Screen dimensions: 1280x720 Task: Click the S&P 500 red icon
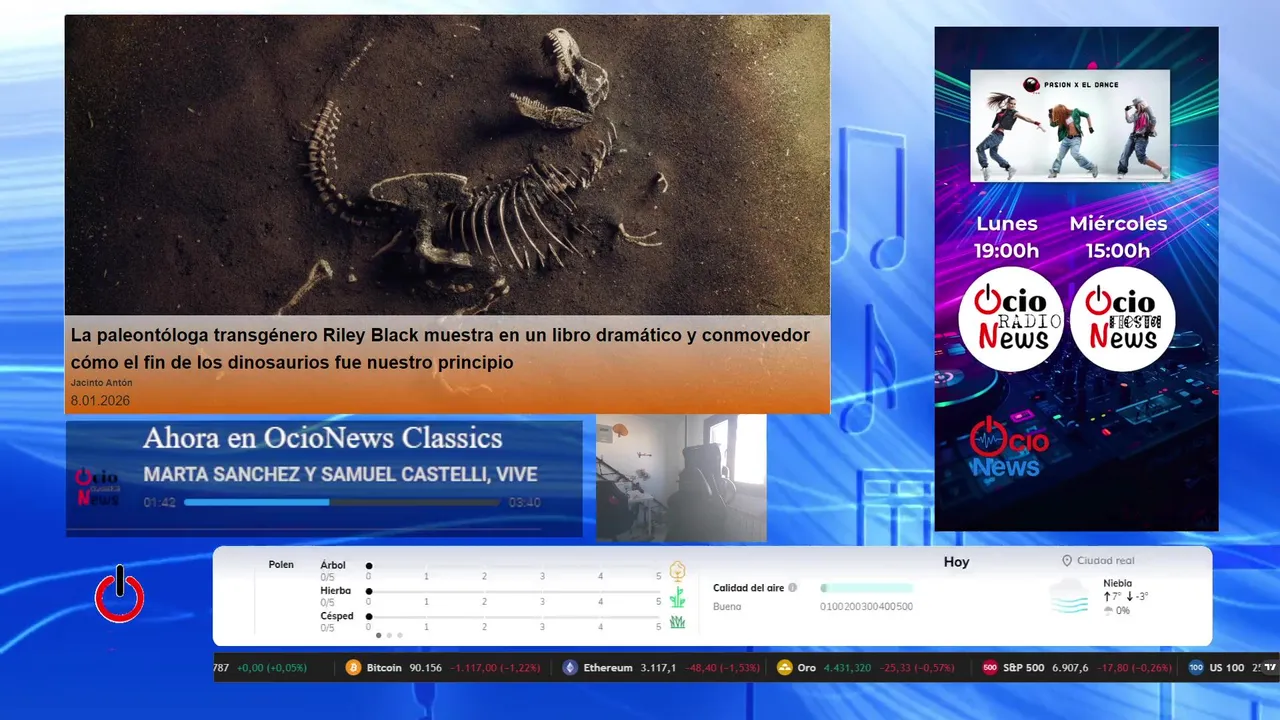tap(990, 667)
